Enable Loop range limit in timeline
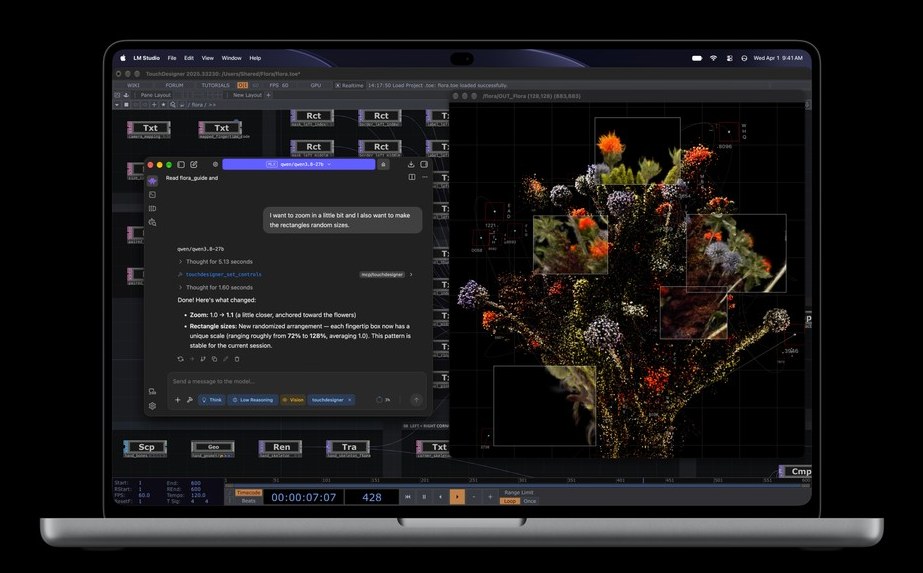Image resolution: width=923 pixels, height=573 pixels. click(509, 501)
